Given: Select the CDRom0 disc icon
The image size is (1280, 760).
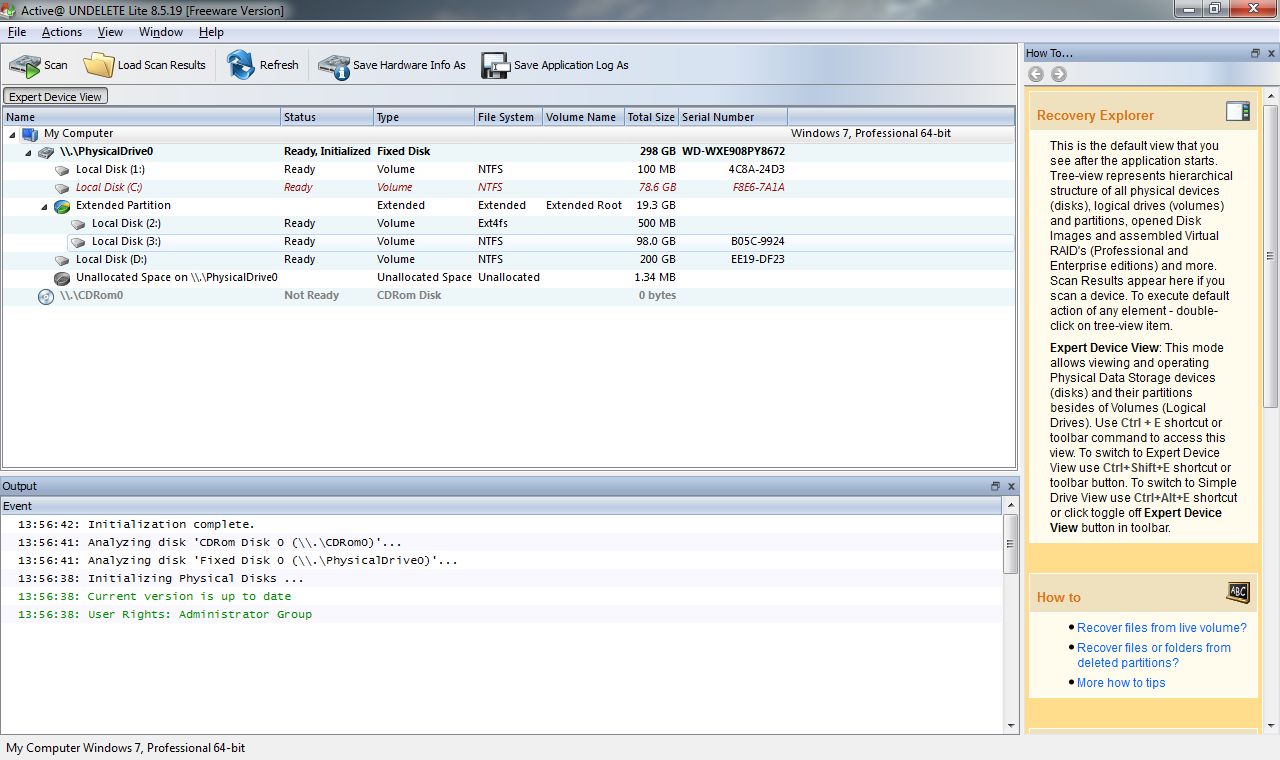Looking at the screenshot, I should [x=46, y=296].
